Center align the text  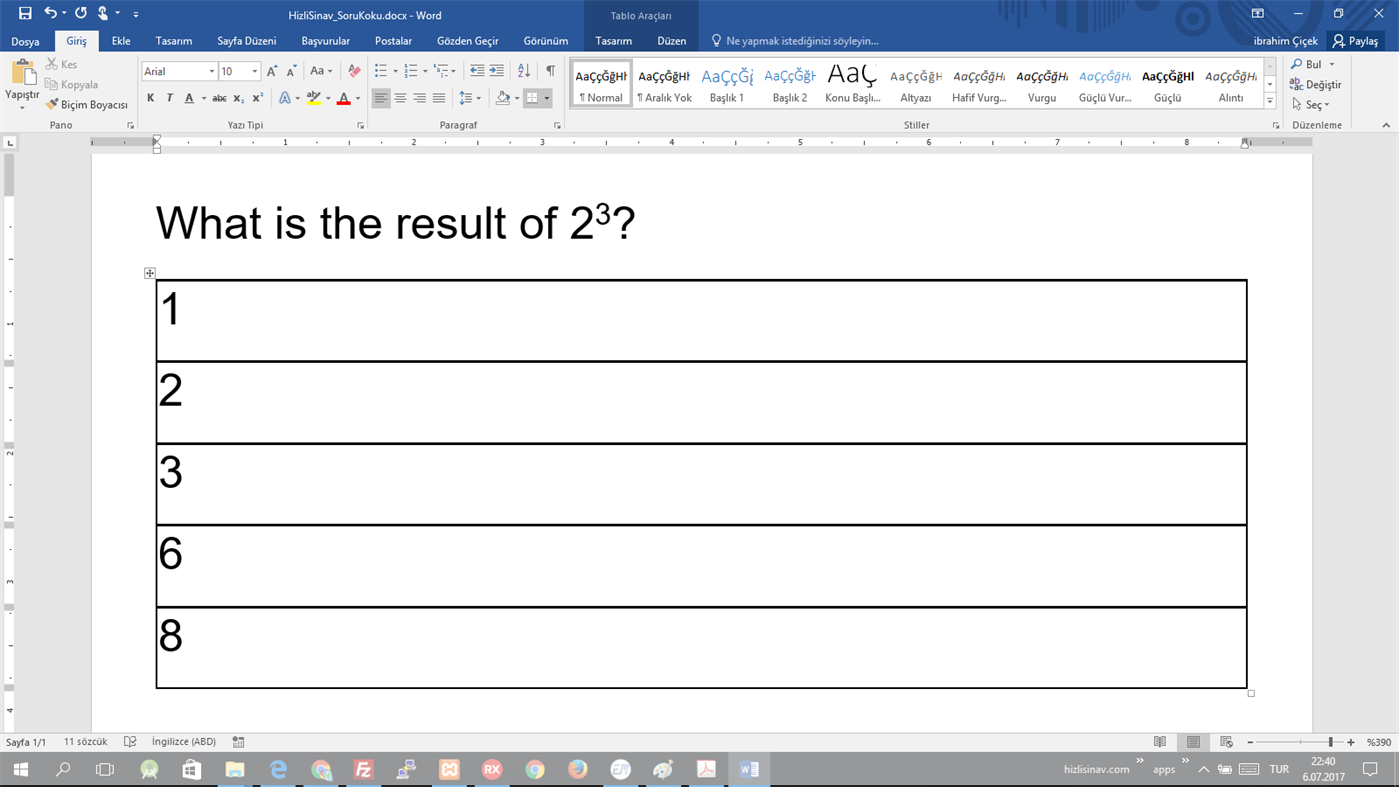(400, 97)
